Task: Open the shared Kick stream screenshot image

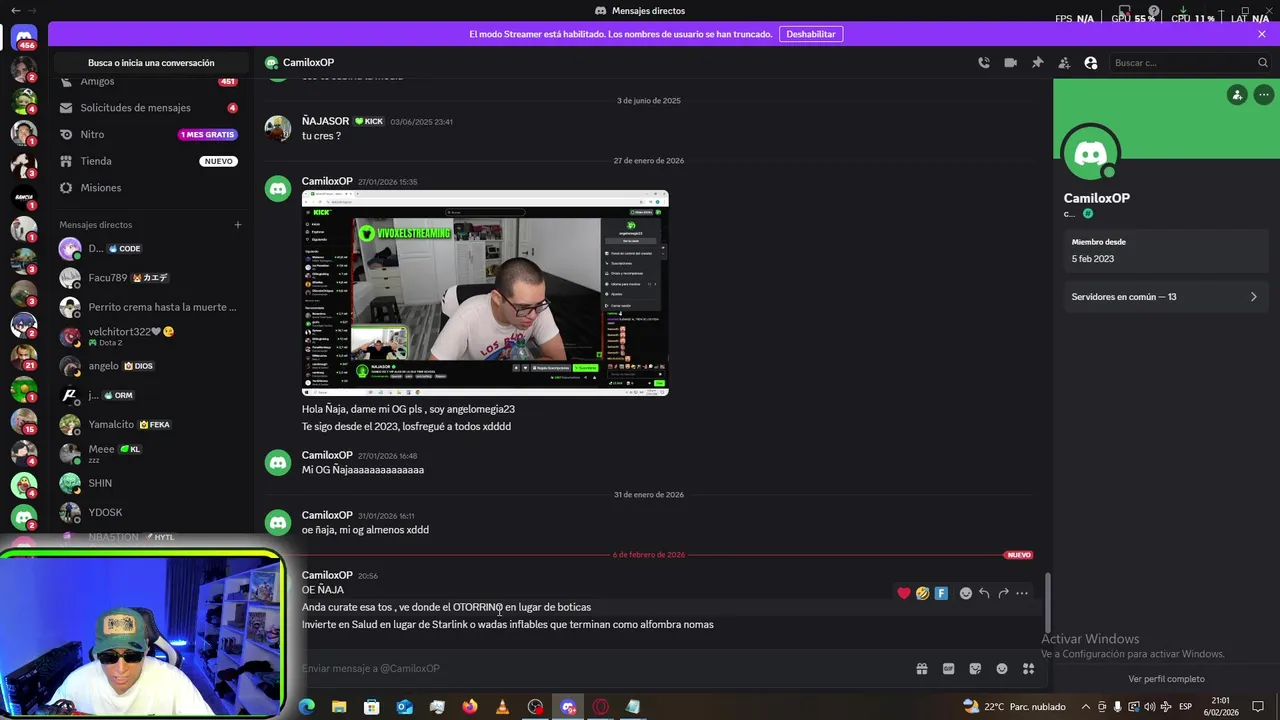Action: click(485, 293)
